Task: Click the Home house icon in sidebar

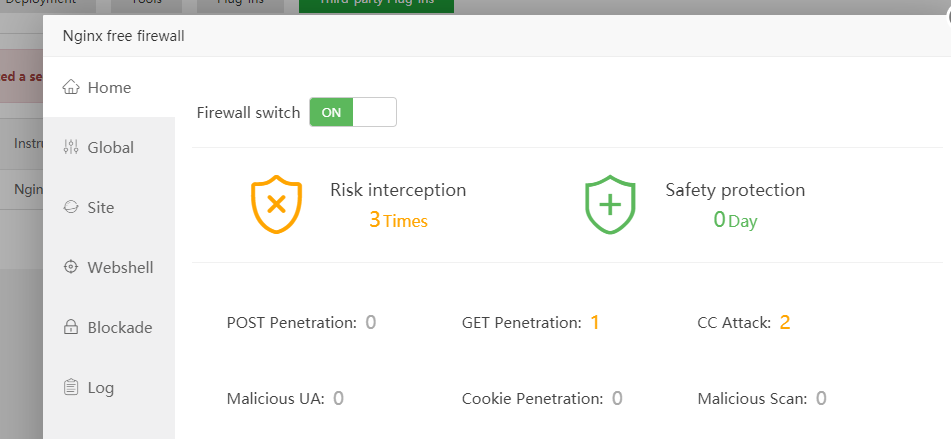Action: (71, 88)
